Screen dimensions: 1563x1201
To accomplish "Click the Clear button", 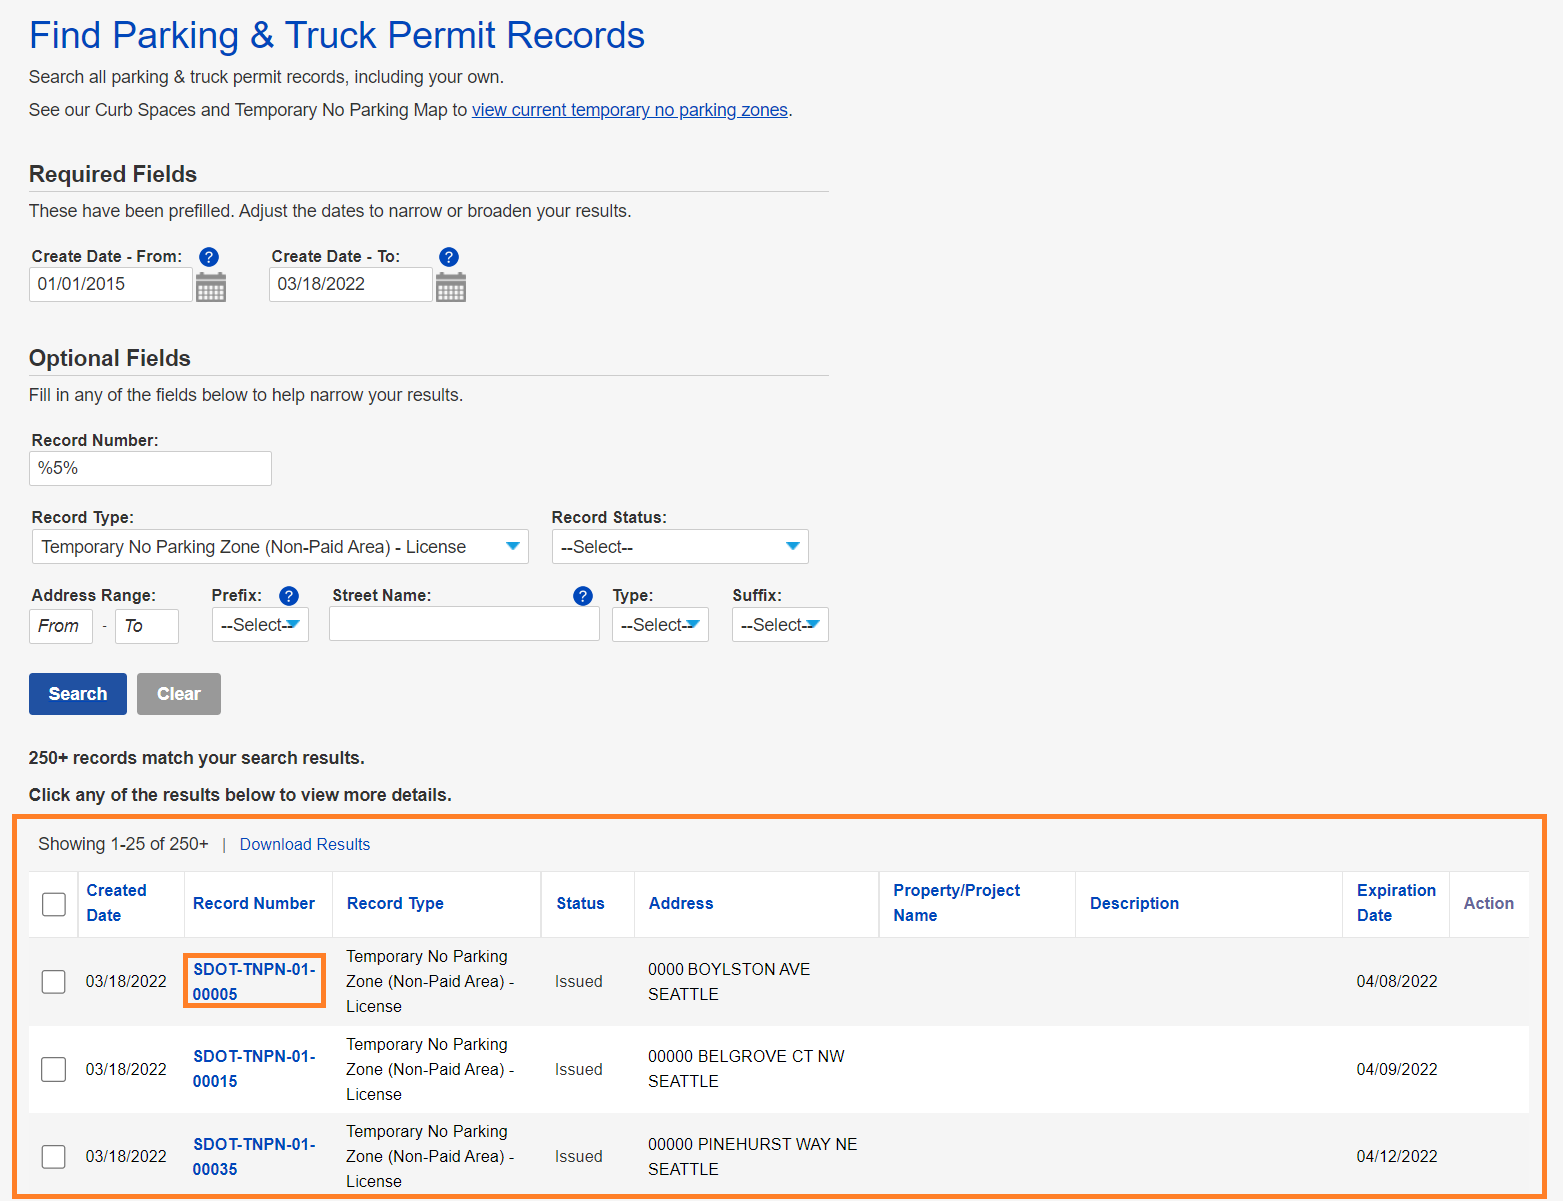I will pyautogui.click(x=178, y=693).
